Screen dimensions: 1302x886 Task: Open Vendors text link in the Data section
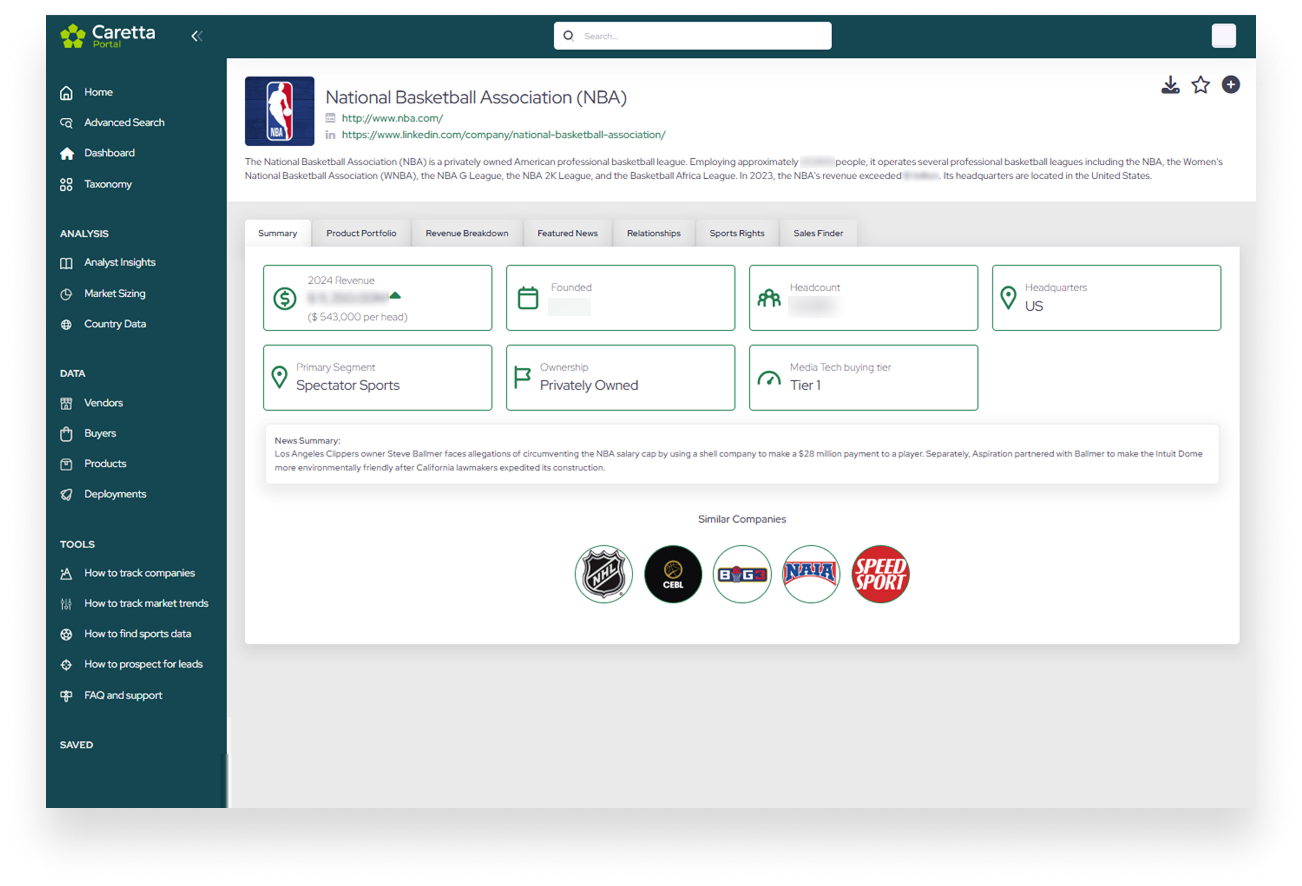tap(104, 403)
